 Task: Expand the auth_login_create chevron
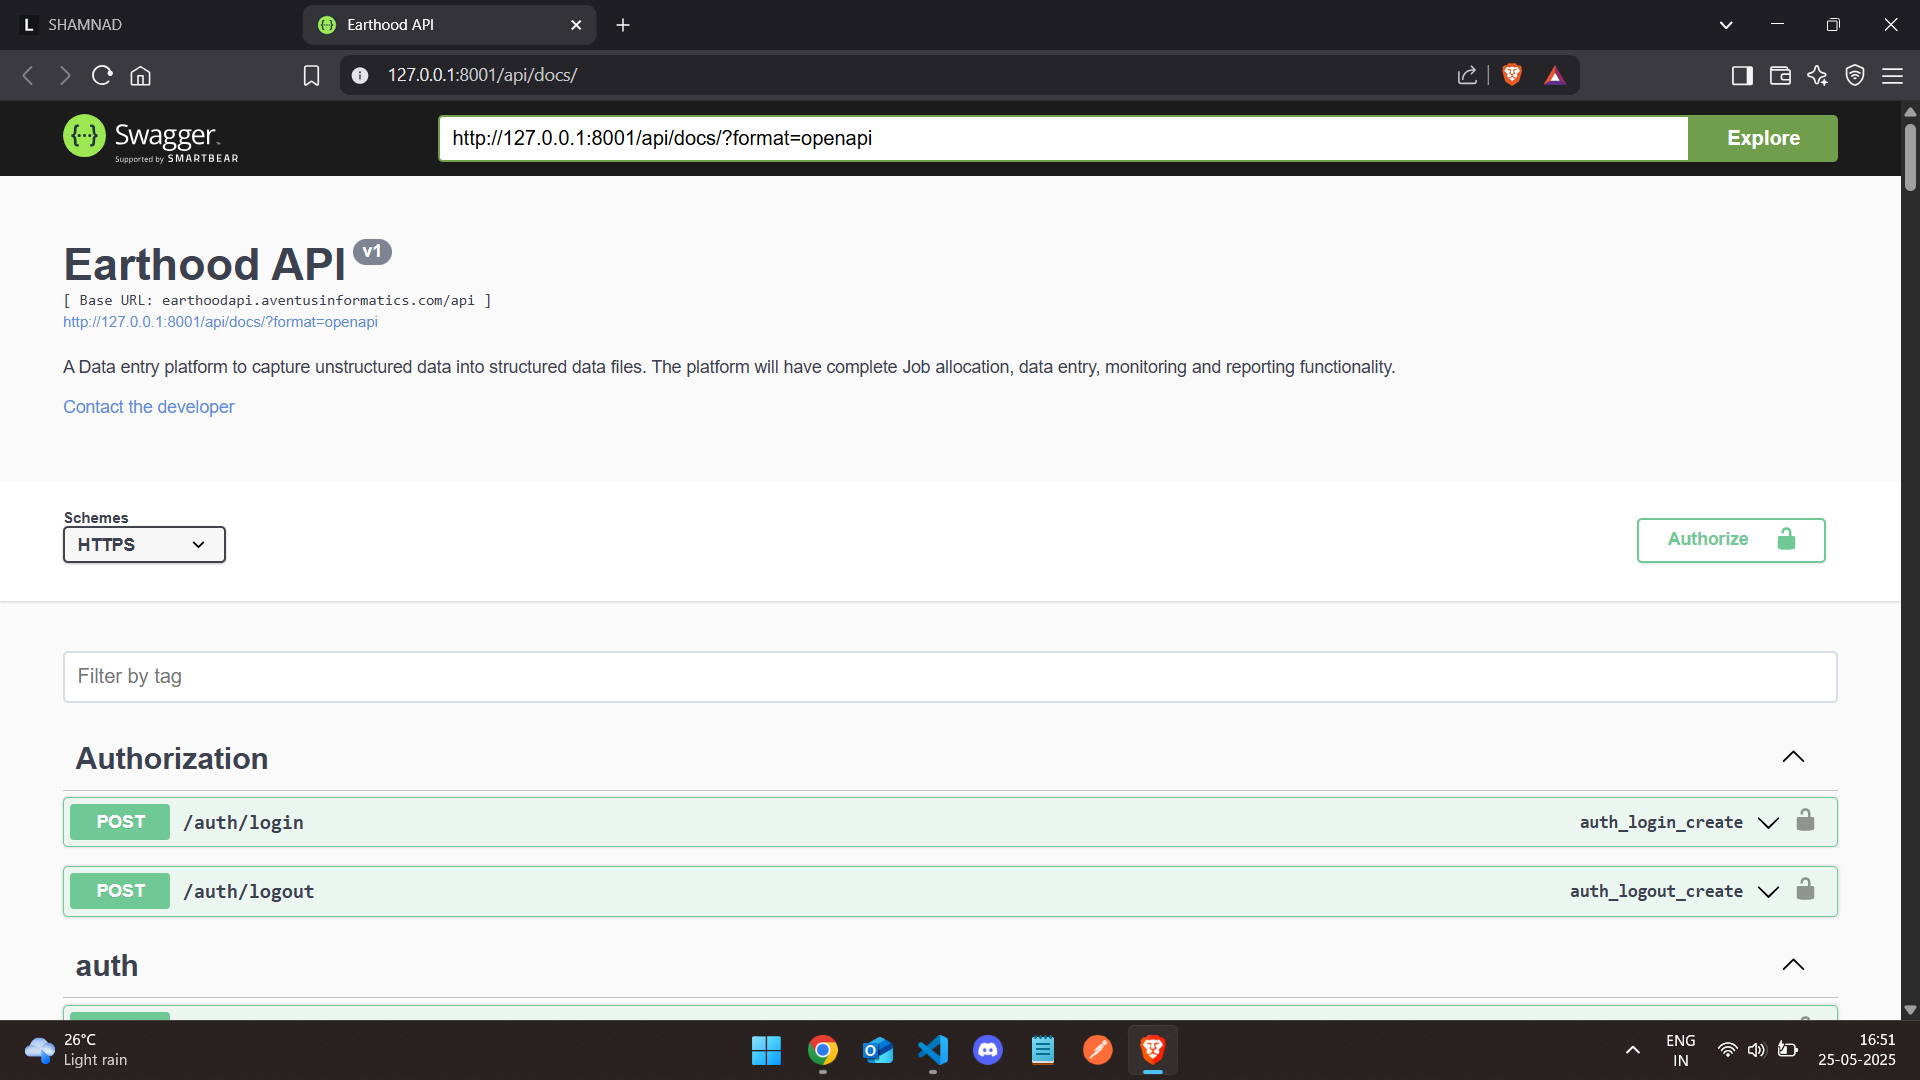pyautogui.click(x=1768, y=822)
